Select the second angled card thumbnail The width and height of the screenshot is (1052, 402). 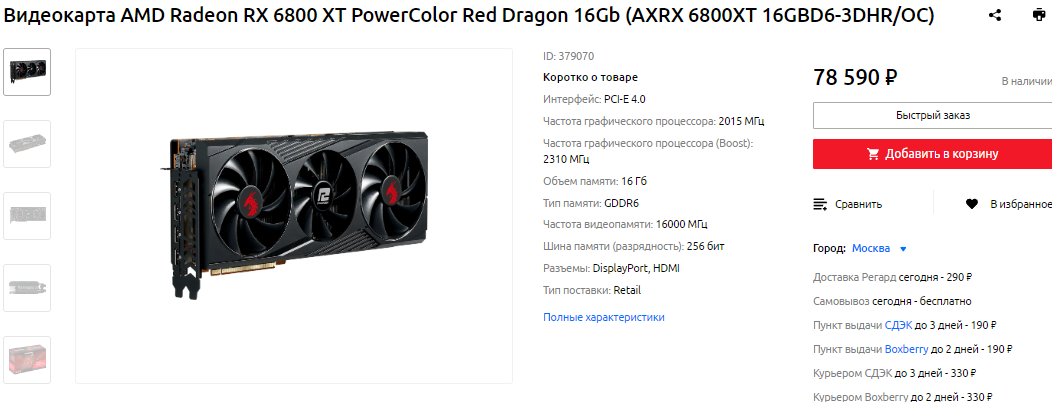[x=27, y=144]
